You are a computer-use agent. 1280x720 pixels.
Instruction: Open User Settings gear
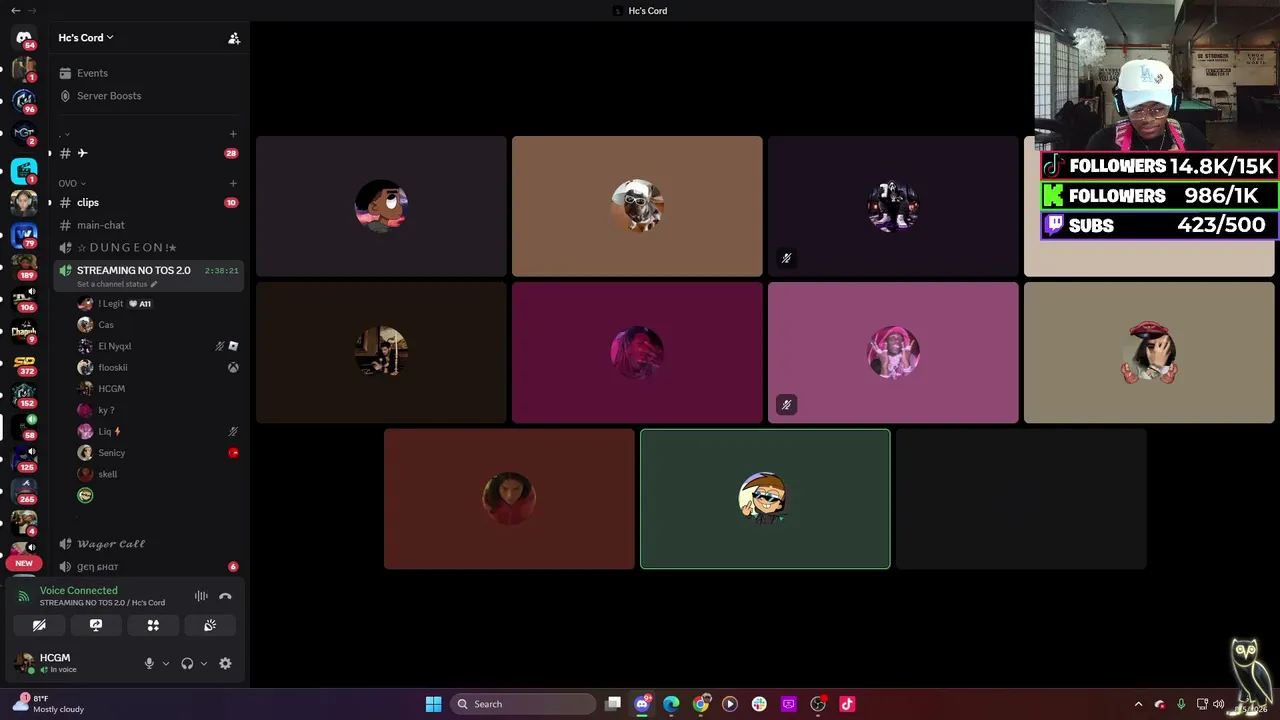(225, 663)
